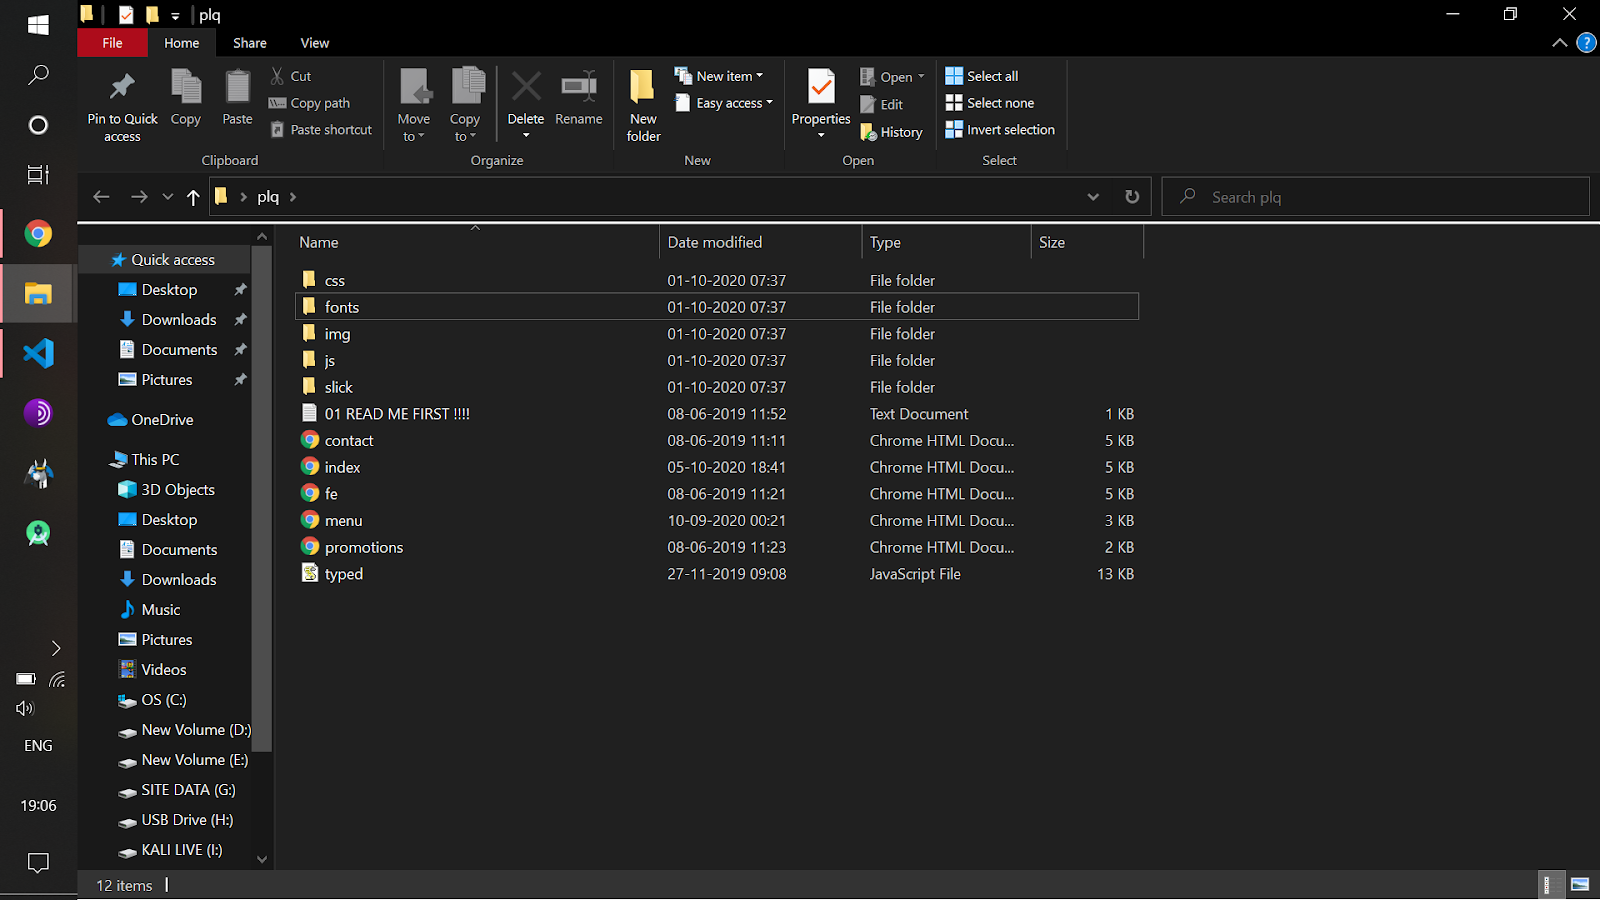Open the File tab
This screenshot has width=1600, height=900.
[112, 43]
